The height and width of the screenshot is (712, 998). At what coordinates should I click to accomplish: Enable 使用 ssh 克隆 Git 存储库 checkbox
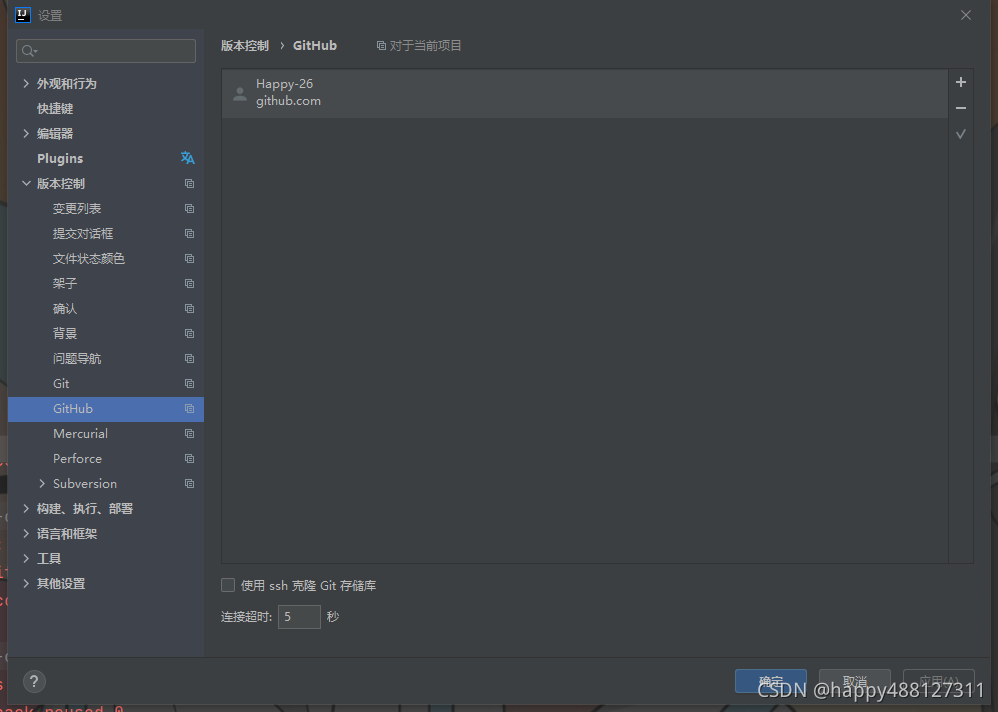(x=228, y=585)
